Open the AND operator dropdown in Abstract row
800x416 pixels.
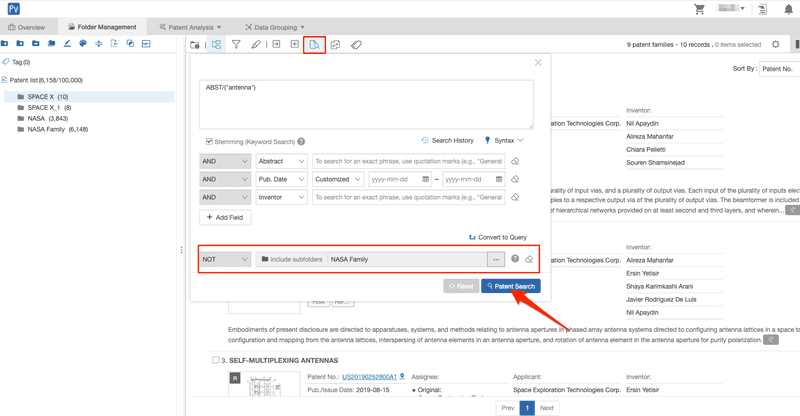[225, 161]
